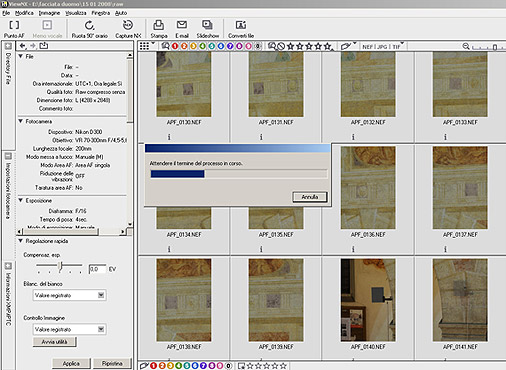Open the Immagine menu

tap(49, 13)
